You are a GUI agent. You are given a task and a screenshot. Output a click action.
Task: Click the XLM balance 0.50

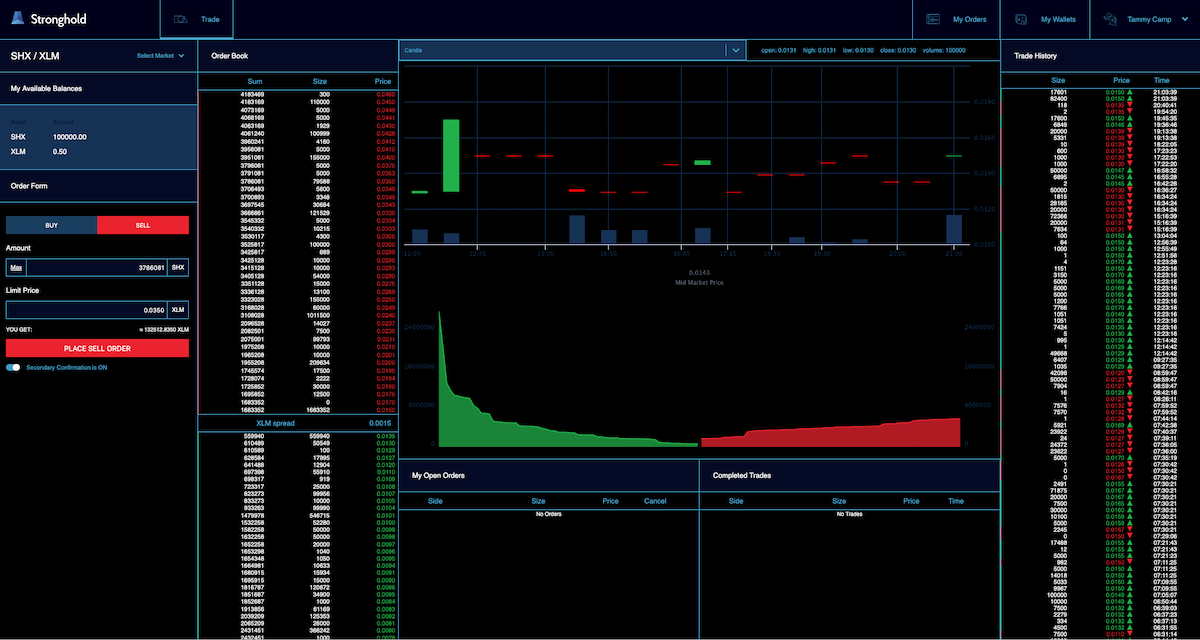59,151
